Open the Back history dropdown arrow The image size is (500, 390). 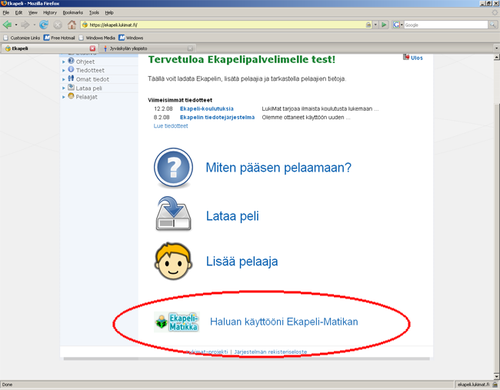tap(16, 25)
